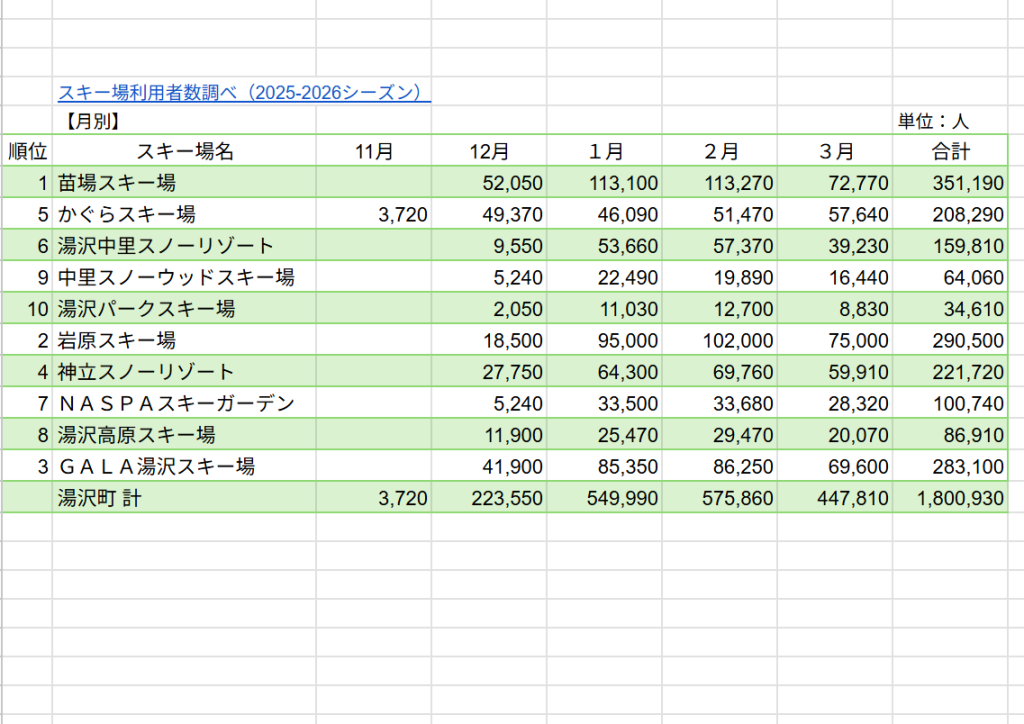This screenshot has width=1024, height=724.
Task: Click the スキー場名 column header cell
Action: click(185, 152)
